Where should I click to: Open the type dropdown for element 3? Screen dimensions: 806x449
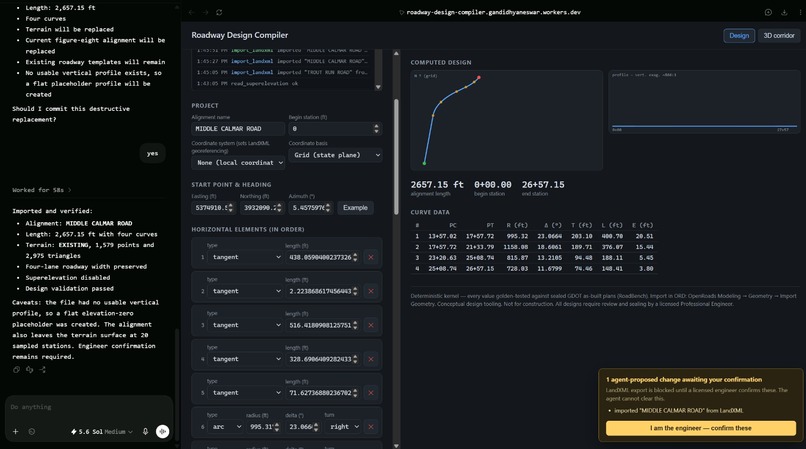[246, 325]
